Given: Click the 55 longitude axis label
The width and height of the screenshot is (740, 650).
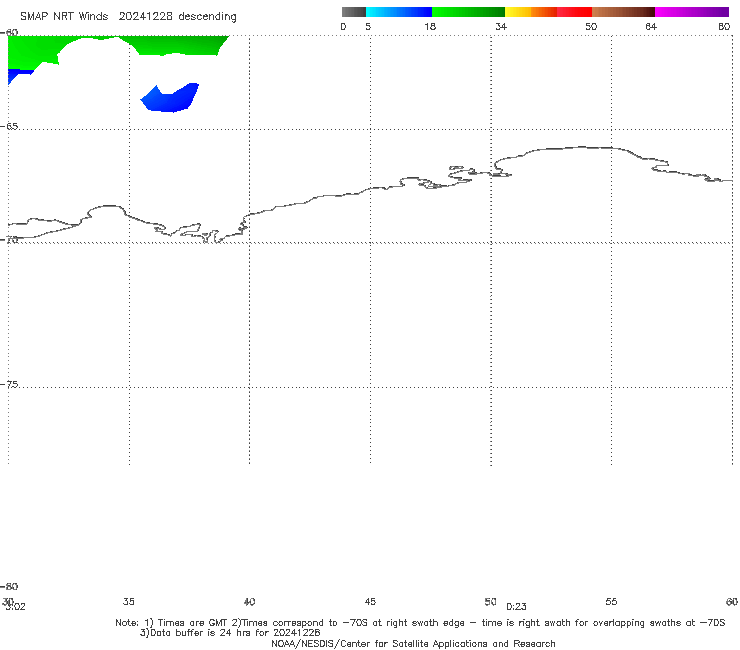Looking at the screenshot, I should pyautogui.click(x=611, y=602).
